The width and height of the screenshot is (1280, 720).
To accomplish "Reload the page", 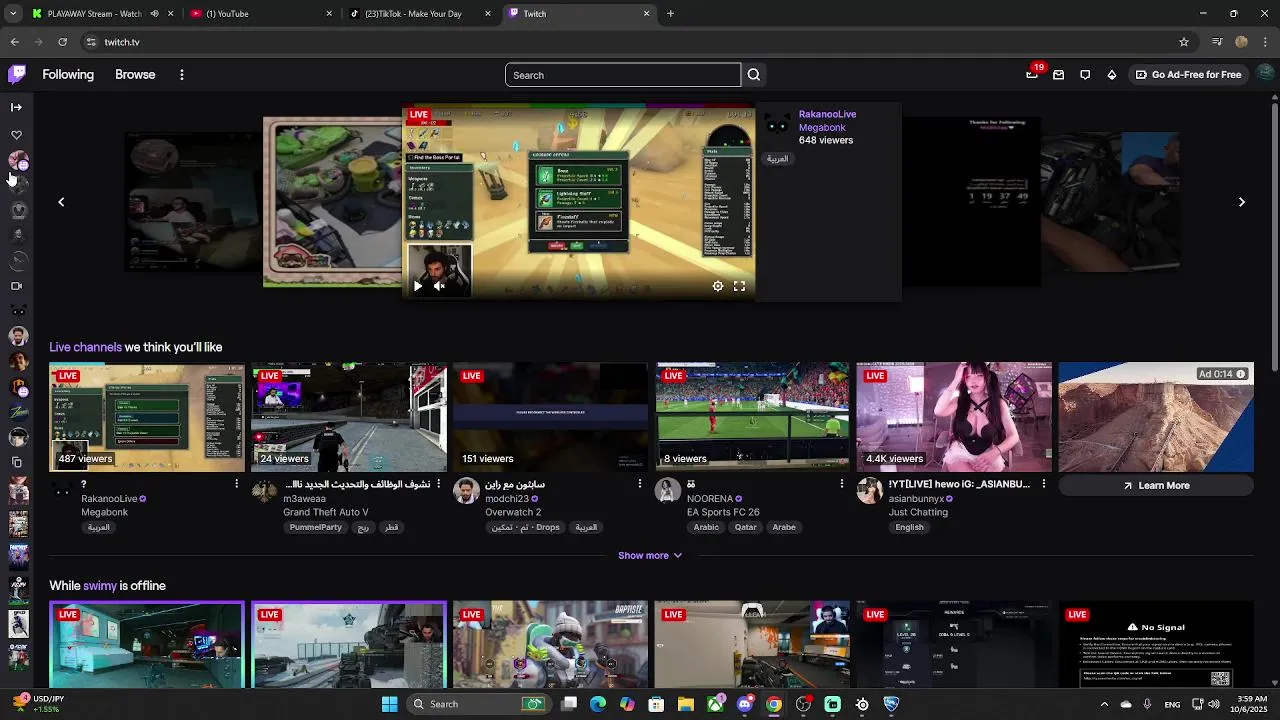I will coord(62,42).
